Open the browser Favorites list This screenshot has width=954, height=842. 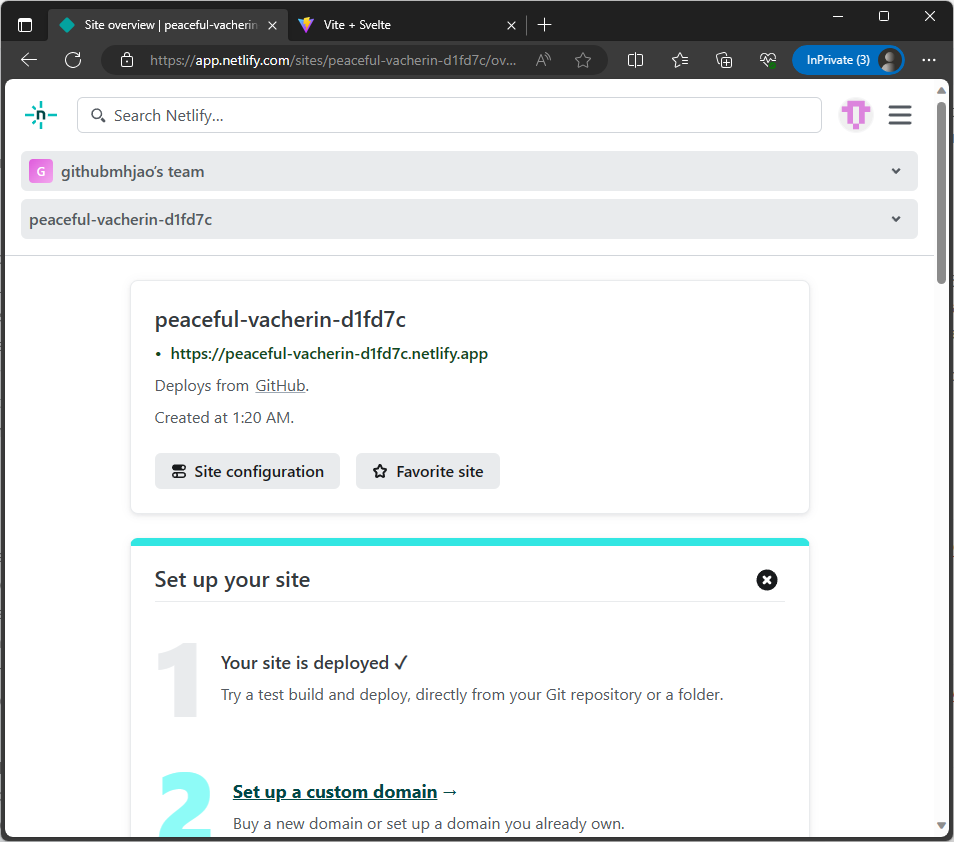[x=680, y=60]
